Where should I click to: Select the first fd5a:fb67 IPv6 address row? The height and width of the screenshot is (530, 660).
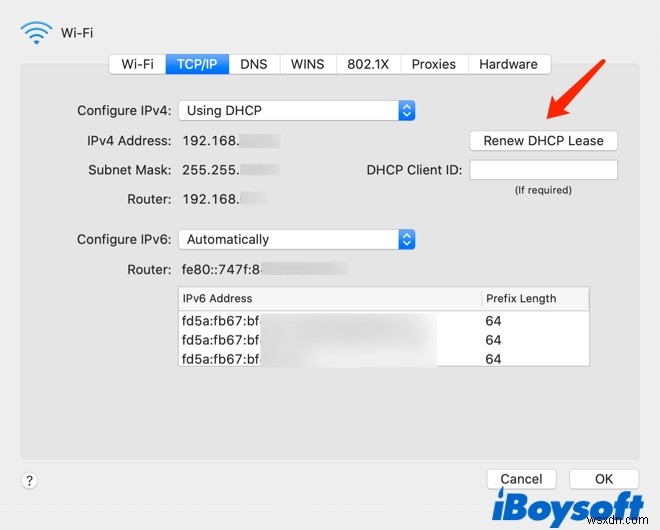383,321
